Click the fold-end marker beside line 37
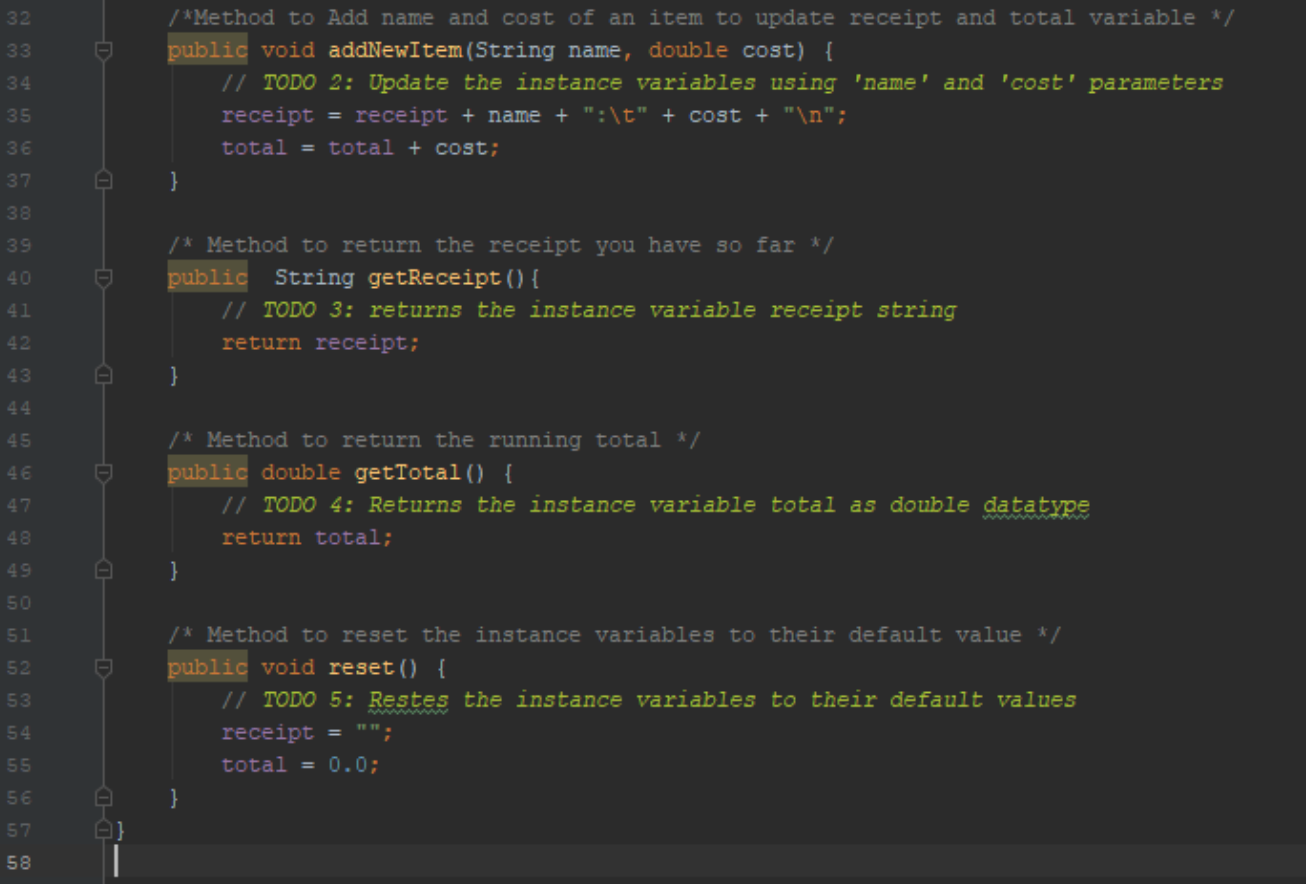Screen dimensions: 1306x884 (103, 180)
